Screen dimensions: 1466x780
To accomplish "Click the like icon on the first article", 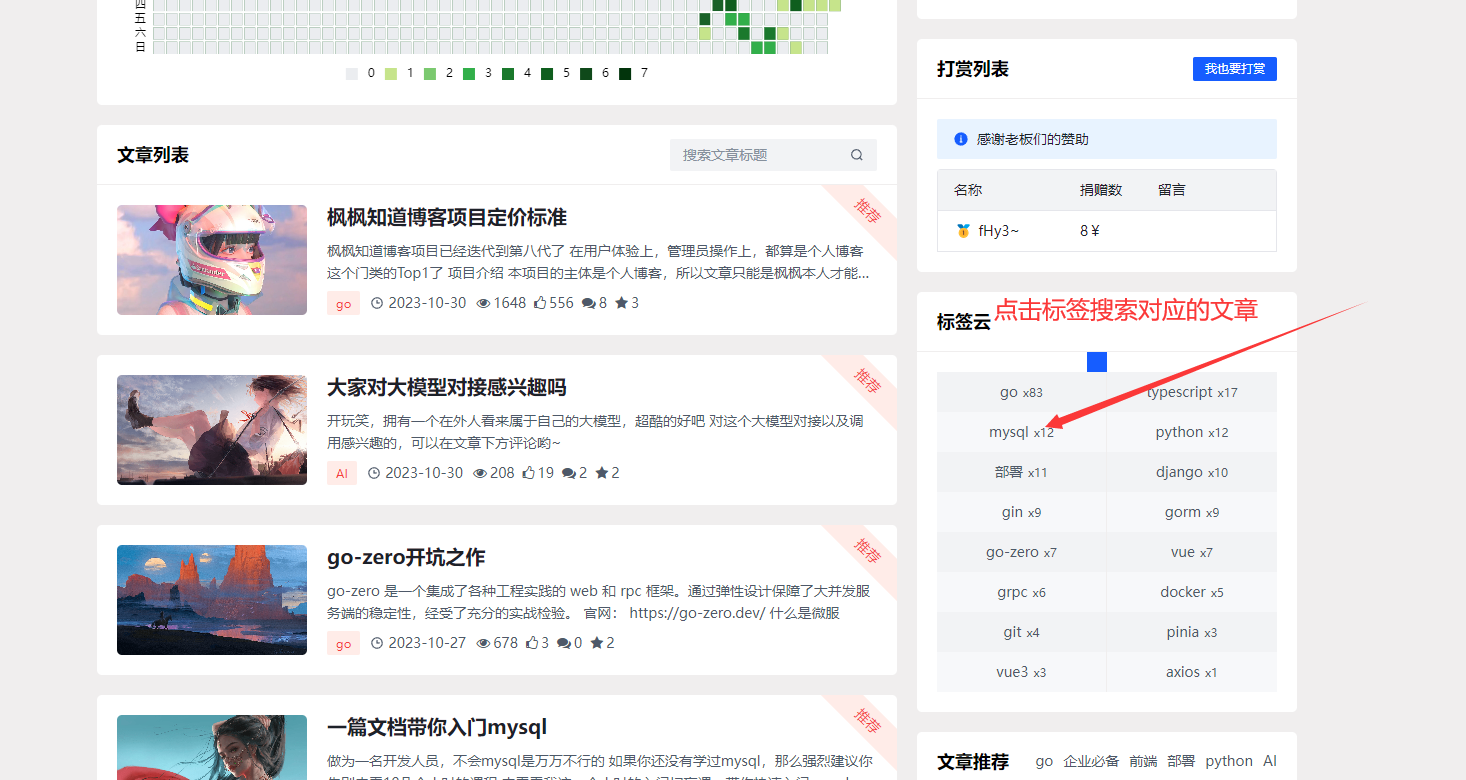I will tap(540, 303).
